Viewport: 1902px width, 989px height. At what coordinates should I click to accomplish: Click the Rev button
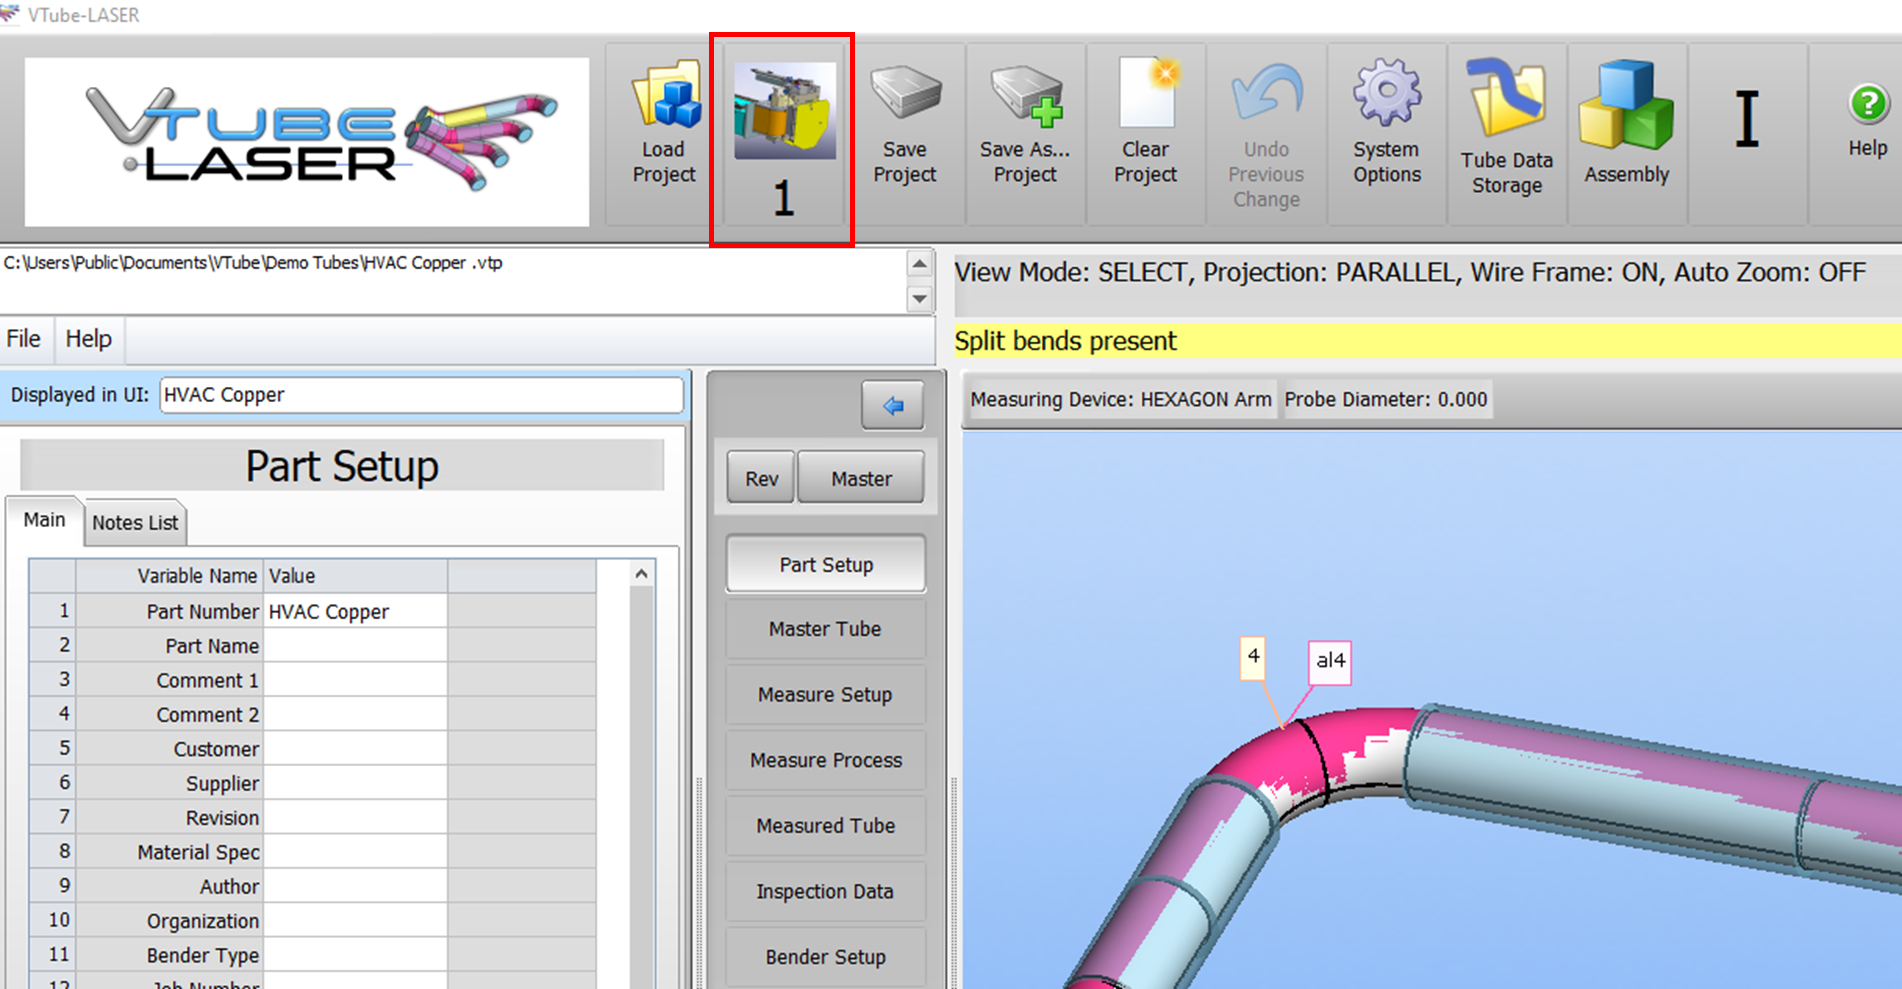(x=761, y=478)
